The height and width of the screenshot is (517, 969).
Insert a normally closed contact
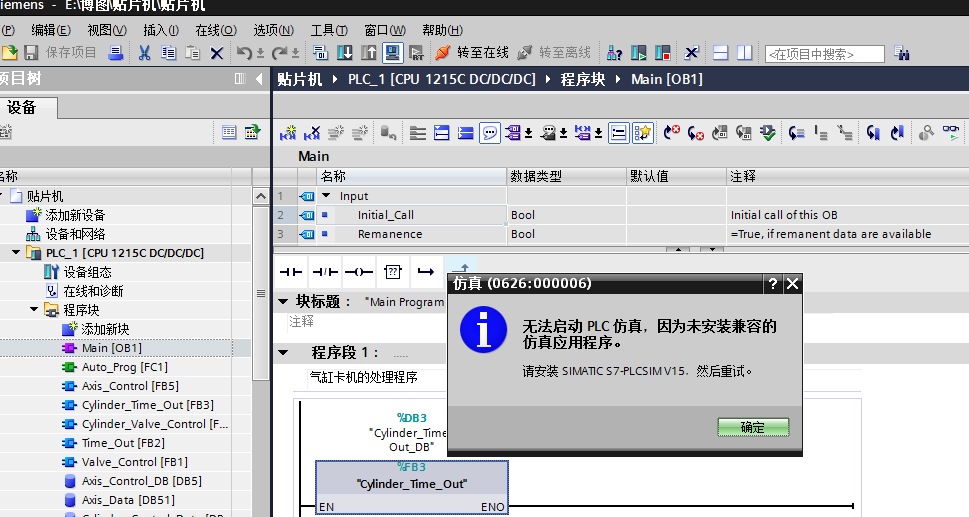pyautogui.click(x=324, y=271)
